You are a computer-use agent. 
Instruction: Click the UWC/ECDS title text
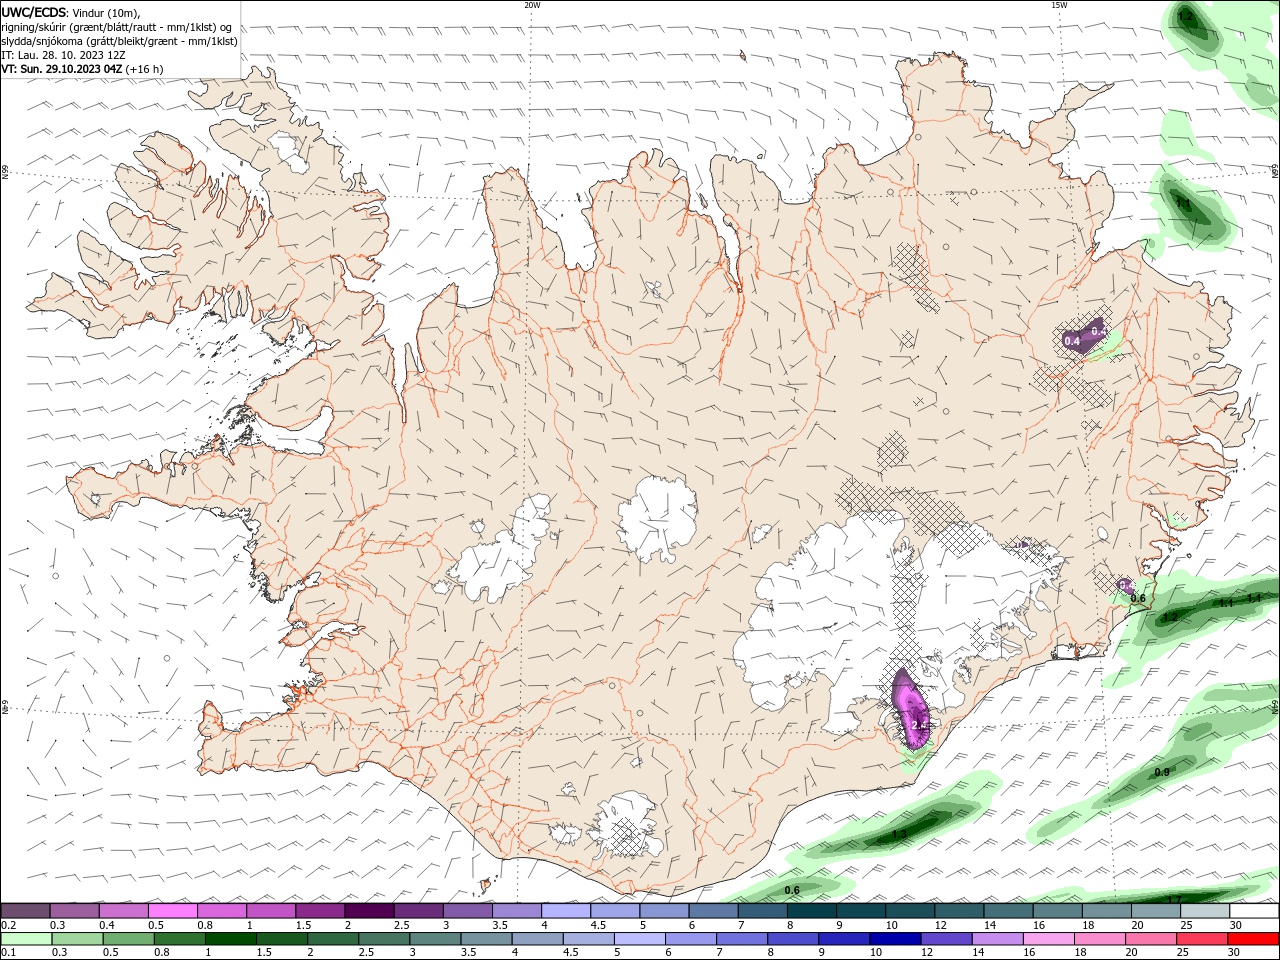[33, 12]
